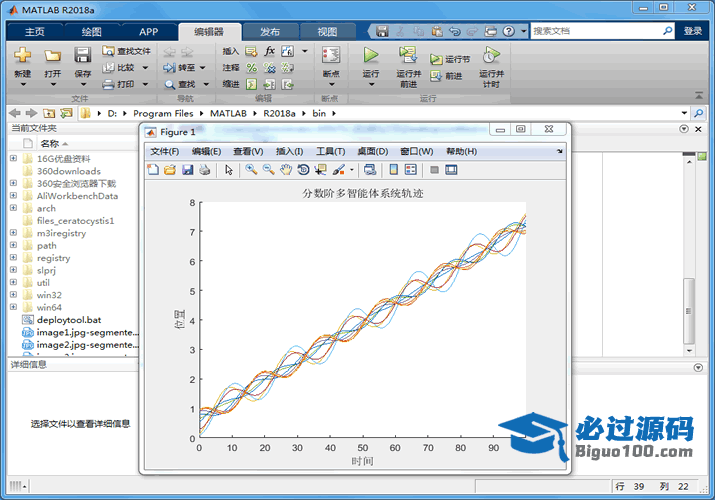Select the Rotate 3D tool in Figure 1
Viewport: 715px width, 500px height.
pyautogui.click(x=303, y=170)
